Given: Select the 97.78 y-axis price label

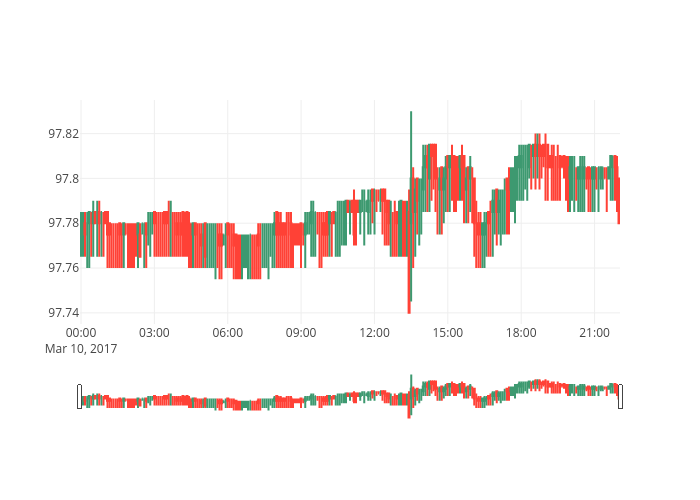Looking at the screenshot, I should [x=63, y=223].
